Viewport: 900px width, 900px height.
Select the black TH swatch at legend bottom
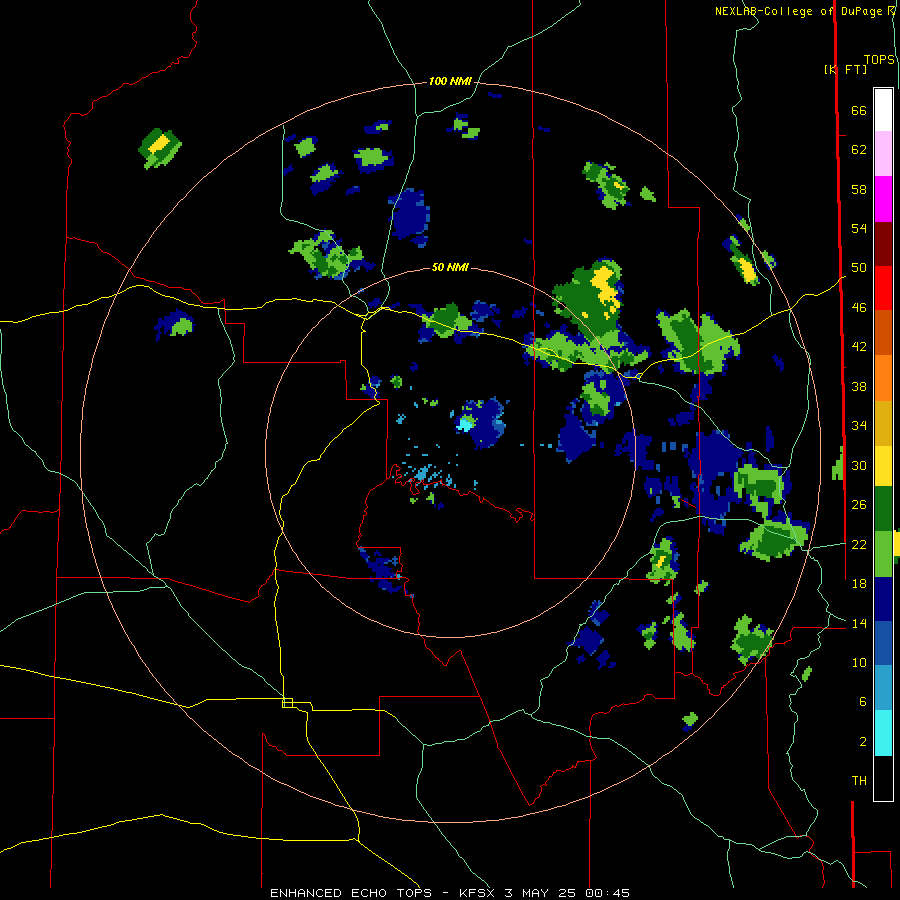[x=883, y=778]
